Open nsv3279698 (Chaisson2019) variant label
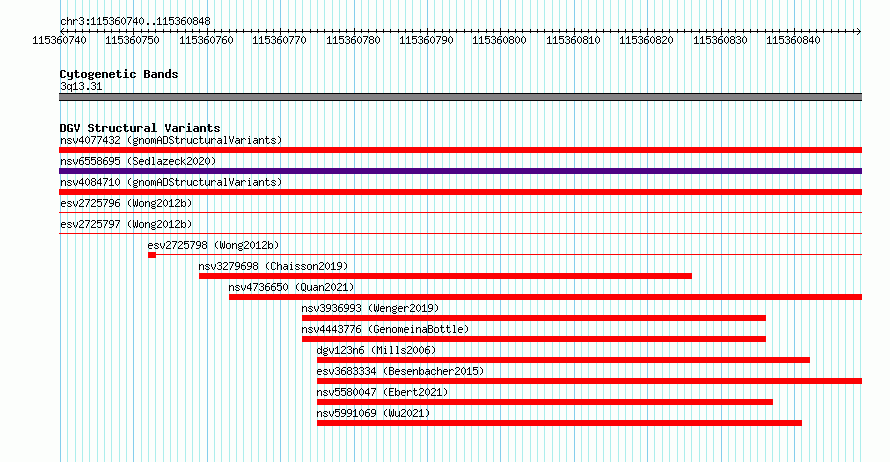This screenshot has width=890, height=462. tap(273, 266)
